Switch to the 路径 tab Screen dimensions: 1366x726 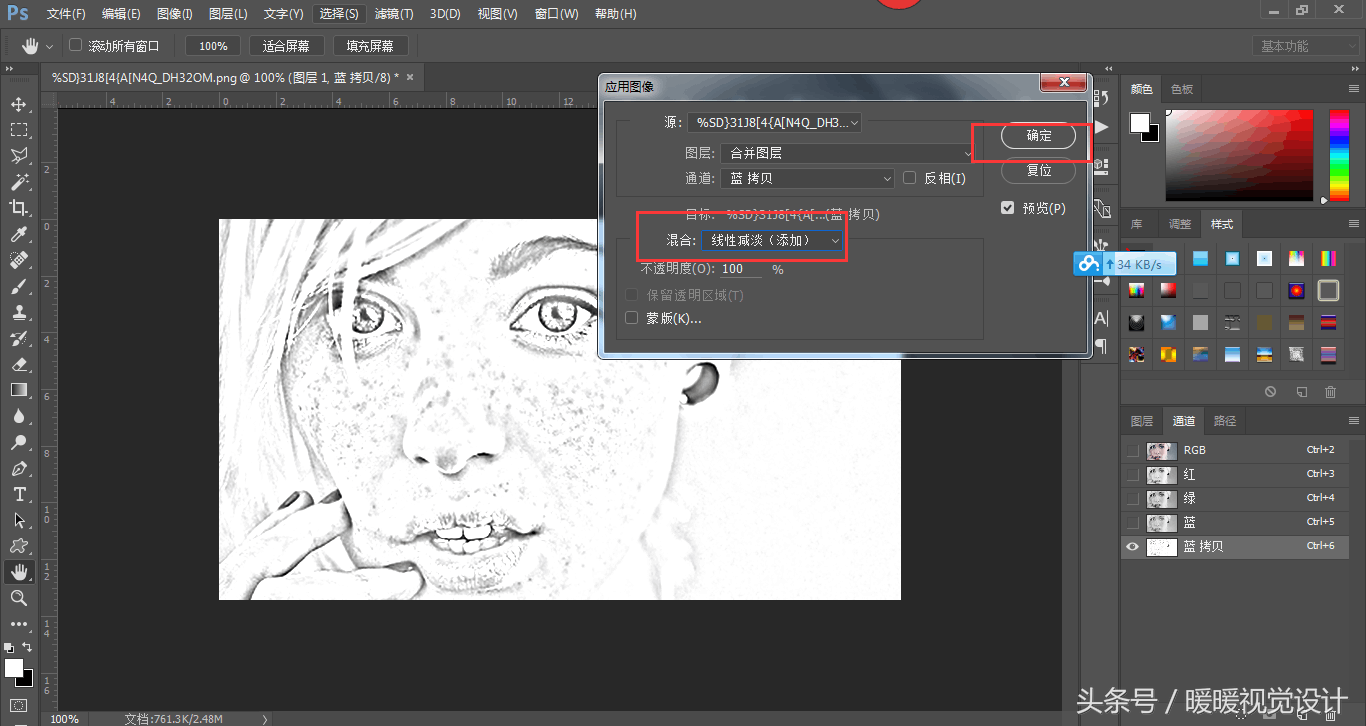[x=1225, y=421]
